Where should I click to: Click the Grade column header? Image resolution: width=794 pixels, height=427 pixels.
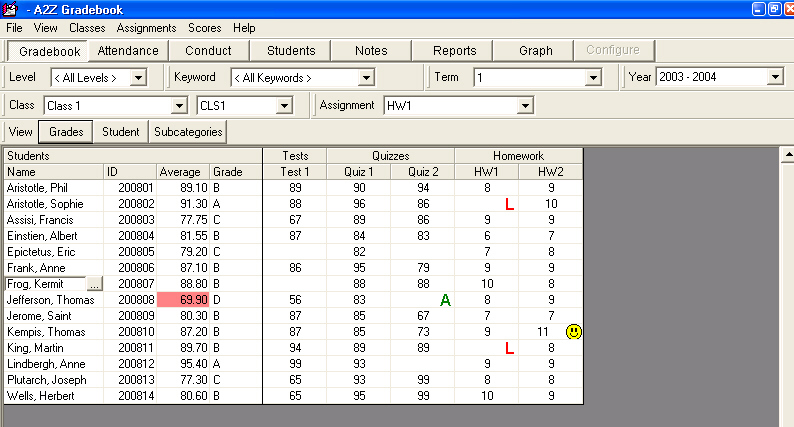coord(235,172)
